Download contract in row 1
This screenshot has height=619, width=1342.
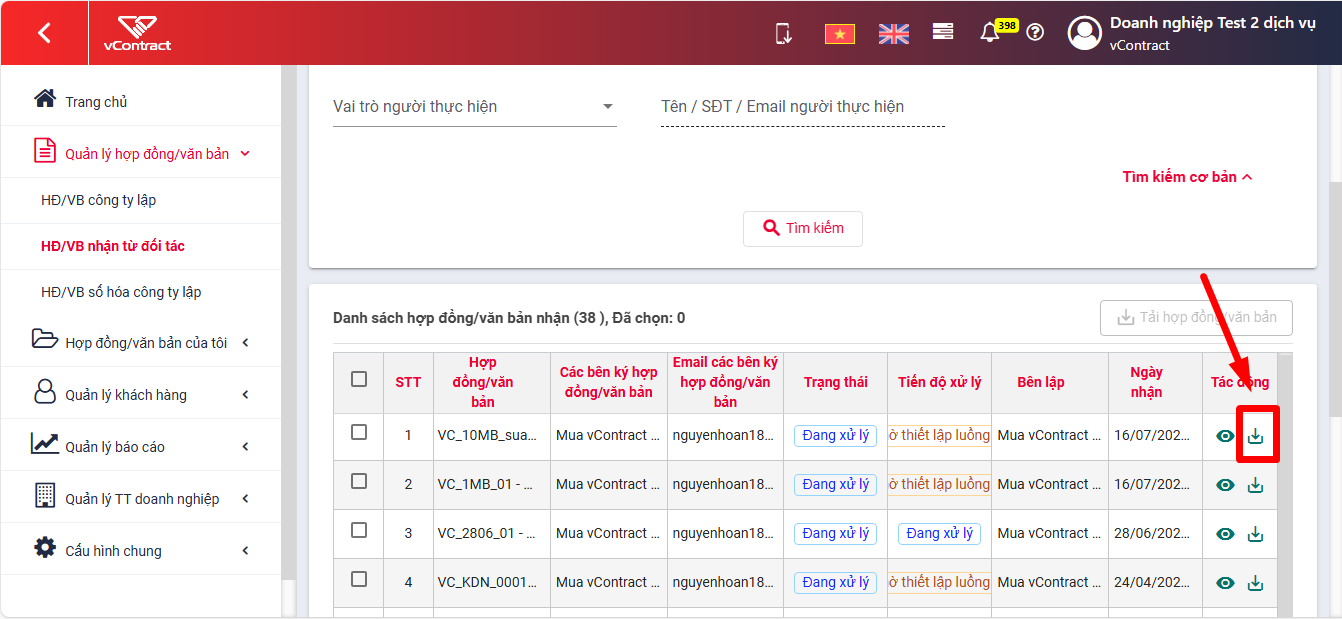pyautogui.click(x=1256, y=436)
